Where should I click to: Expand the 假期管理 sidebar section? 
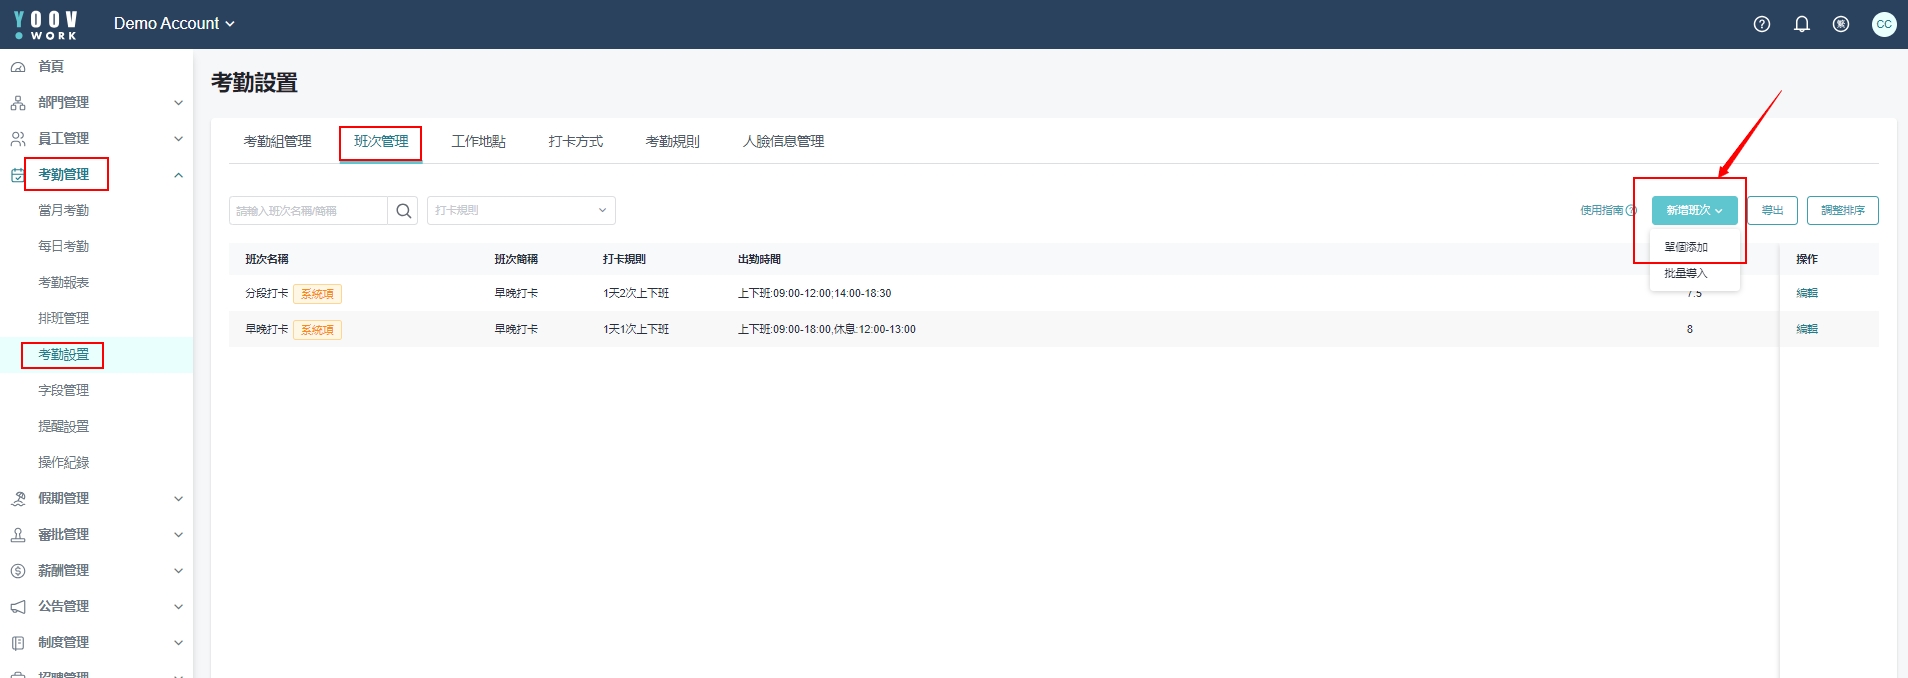pos(178,499)
